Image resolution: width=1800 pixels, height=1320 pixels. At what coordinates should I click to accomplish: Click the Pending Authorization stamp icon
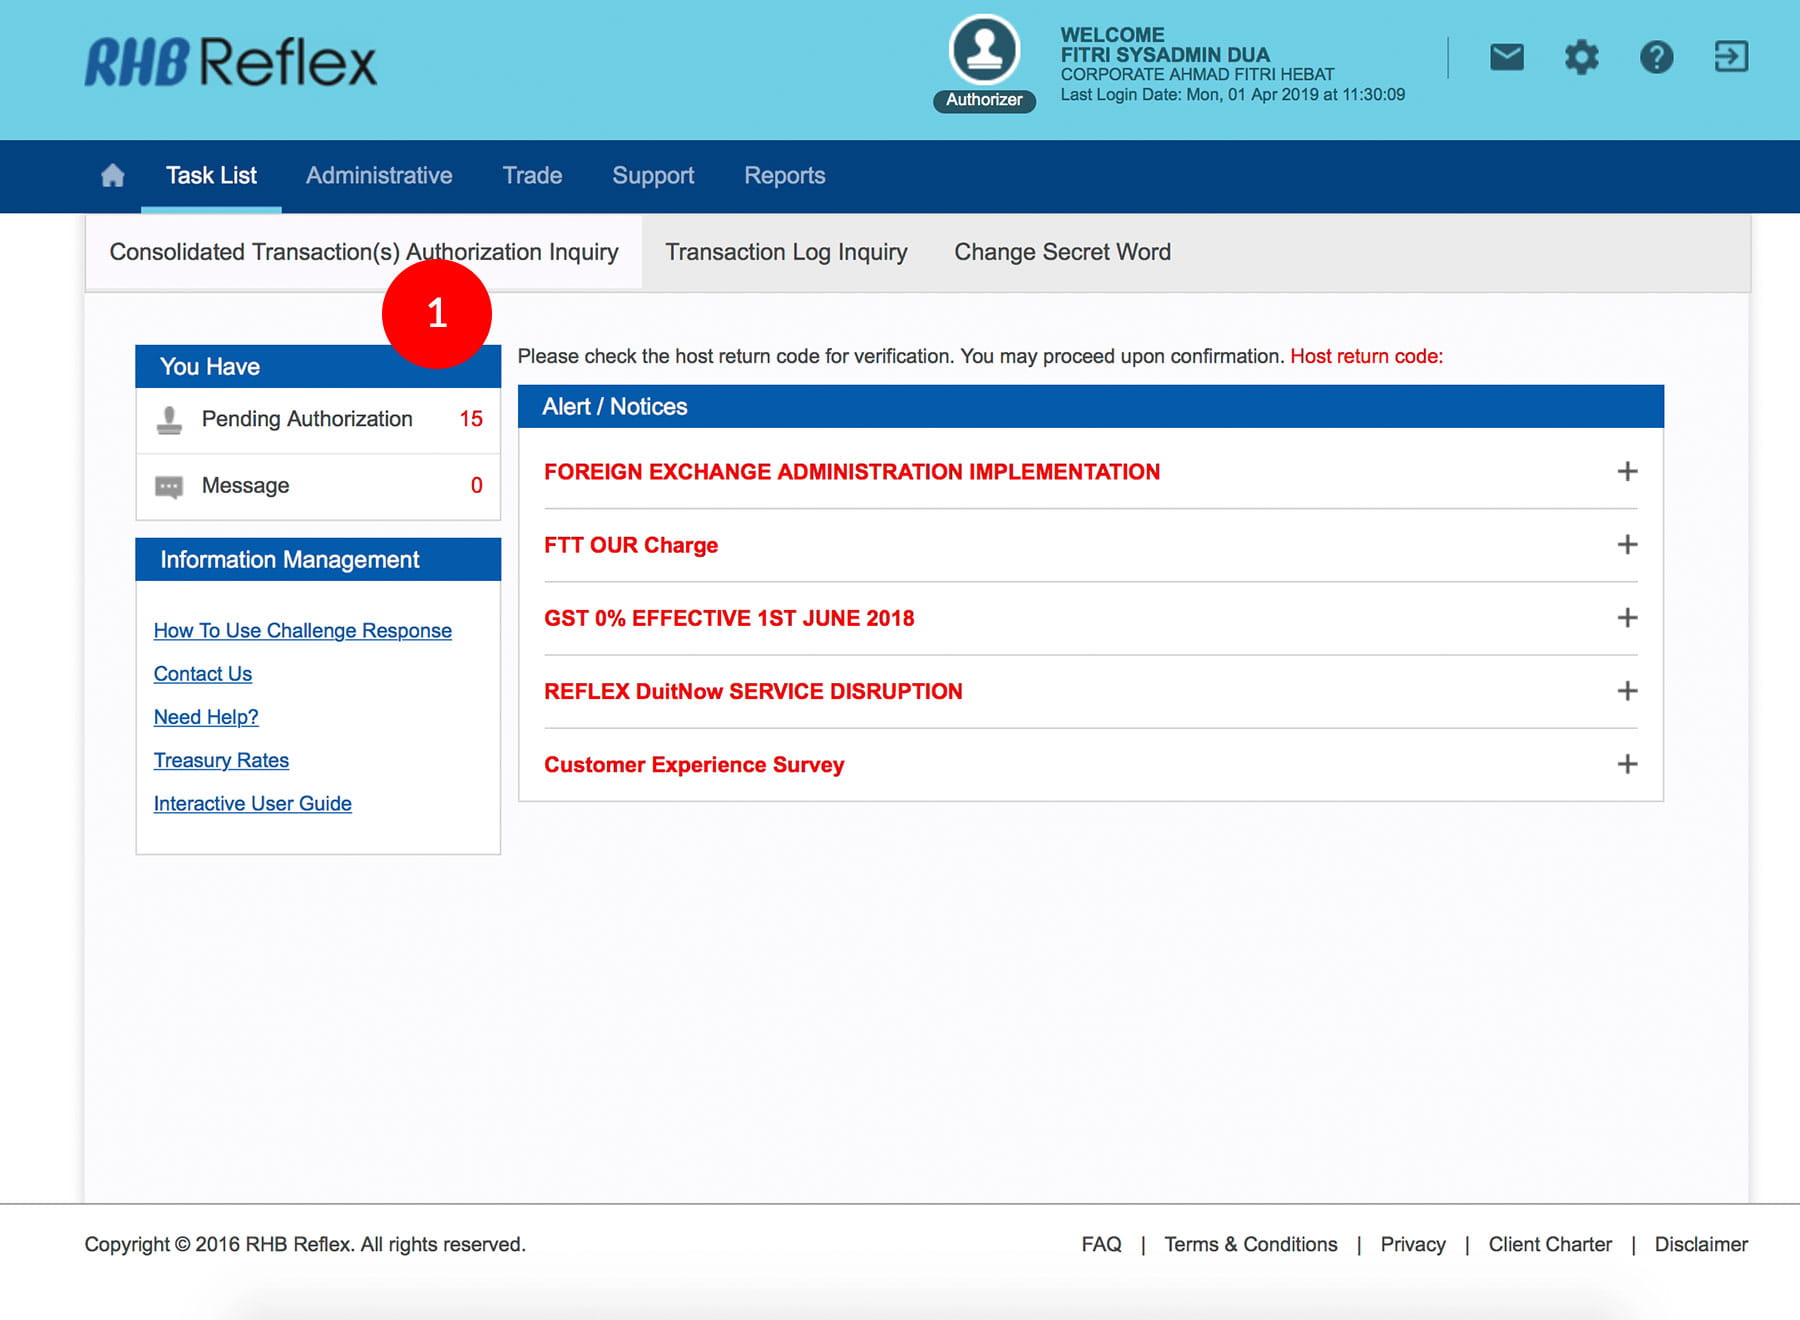pyautogui.click(x=169, y=420)
